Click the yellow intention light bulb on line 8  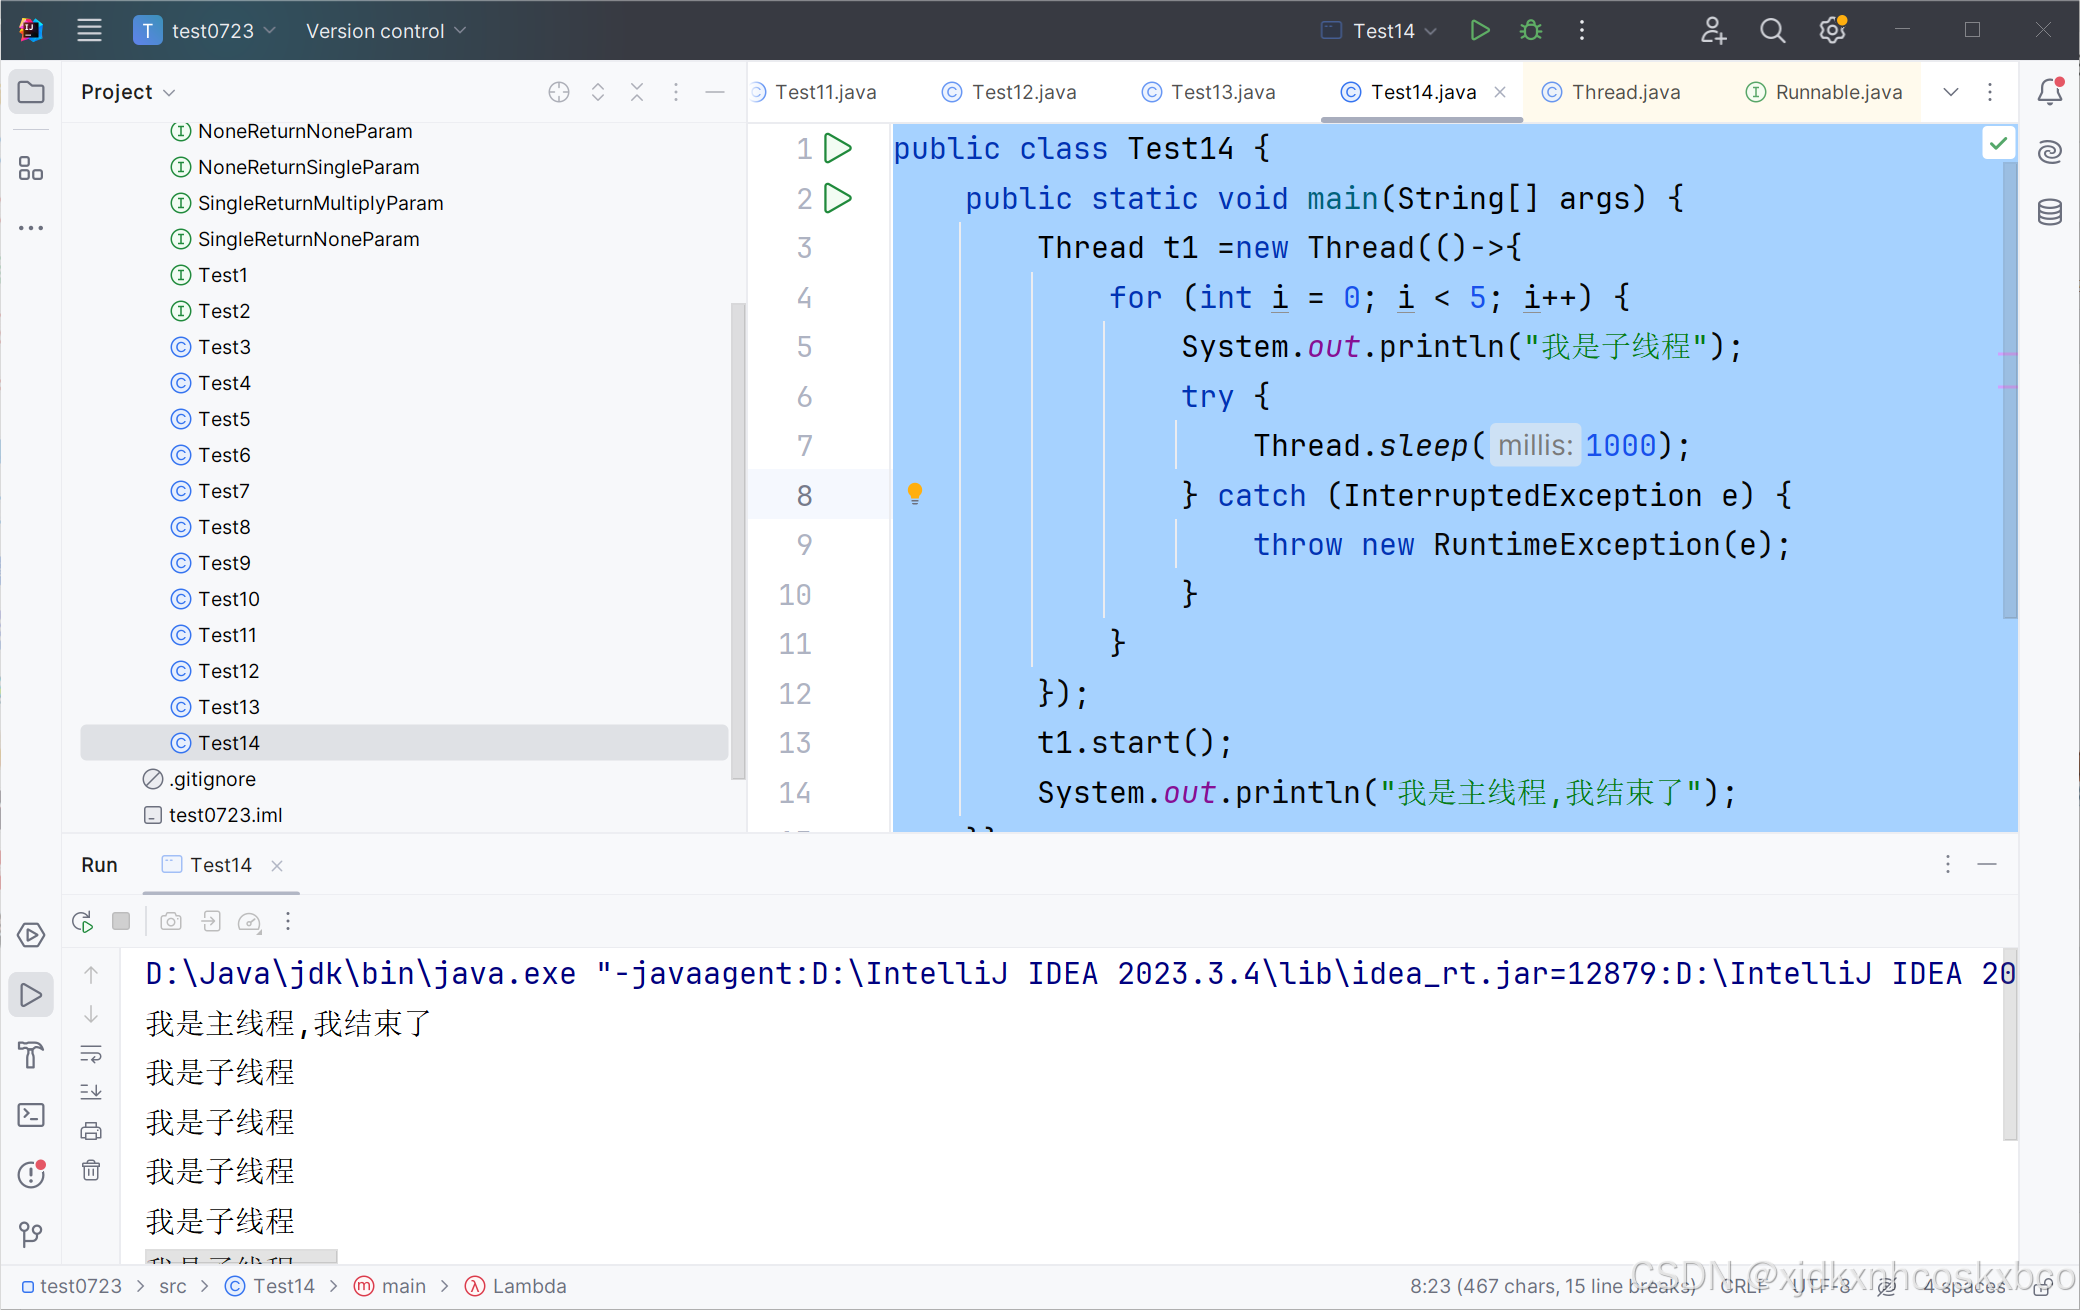(x=914, y=493)
